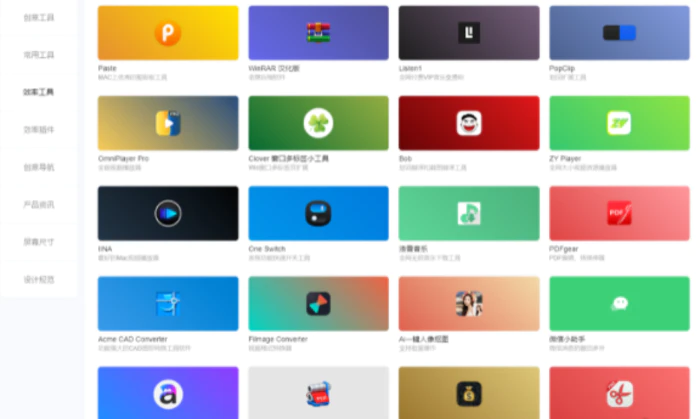This screenshot has width=700, height=419.
Task: Click the WinRAR books icon
Action: [318, 33]
